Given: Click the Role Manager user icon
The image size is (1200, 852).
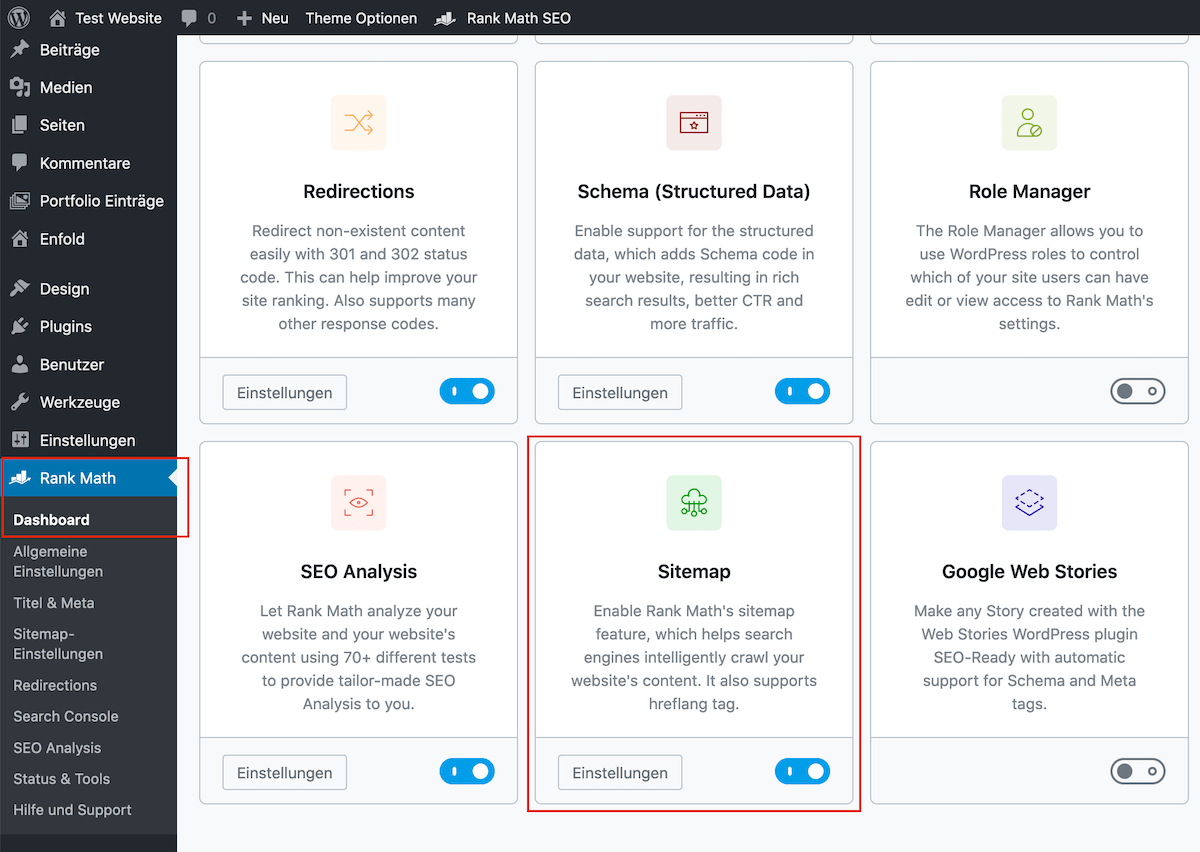Looking at the screenshot, I should (1029, 123).
